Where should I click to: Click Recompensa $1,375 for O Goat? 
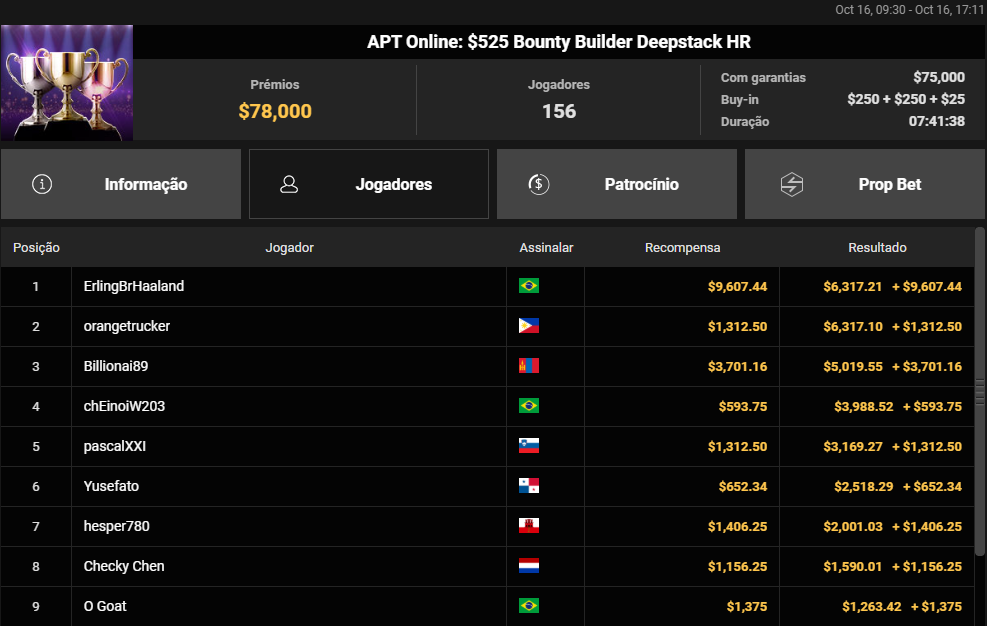click(747, 606)
